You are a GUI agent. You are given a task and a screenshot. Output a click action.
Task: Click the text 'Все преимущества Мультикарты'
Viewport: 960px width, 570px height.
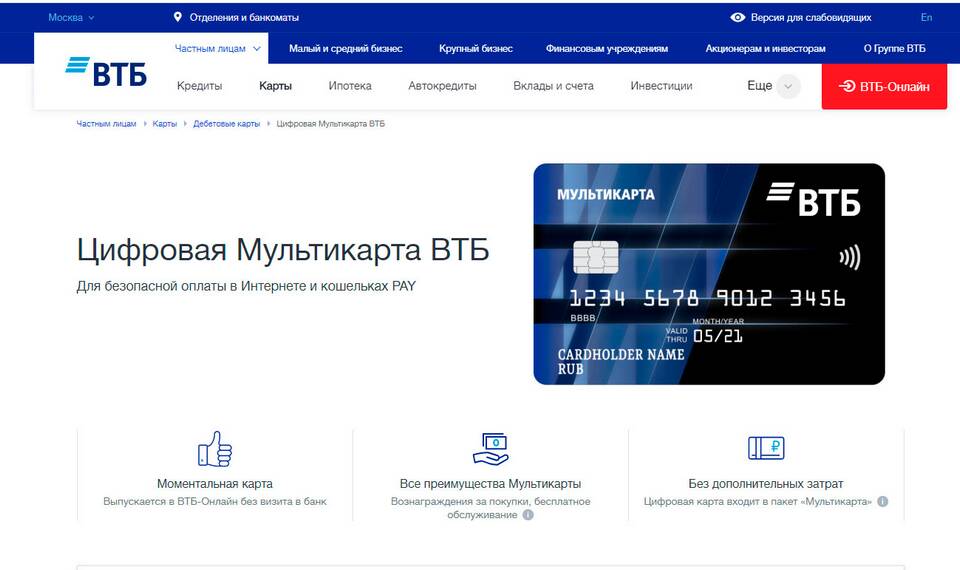pos(490,484)
